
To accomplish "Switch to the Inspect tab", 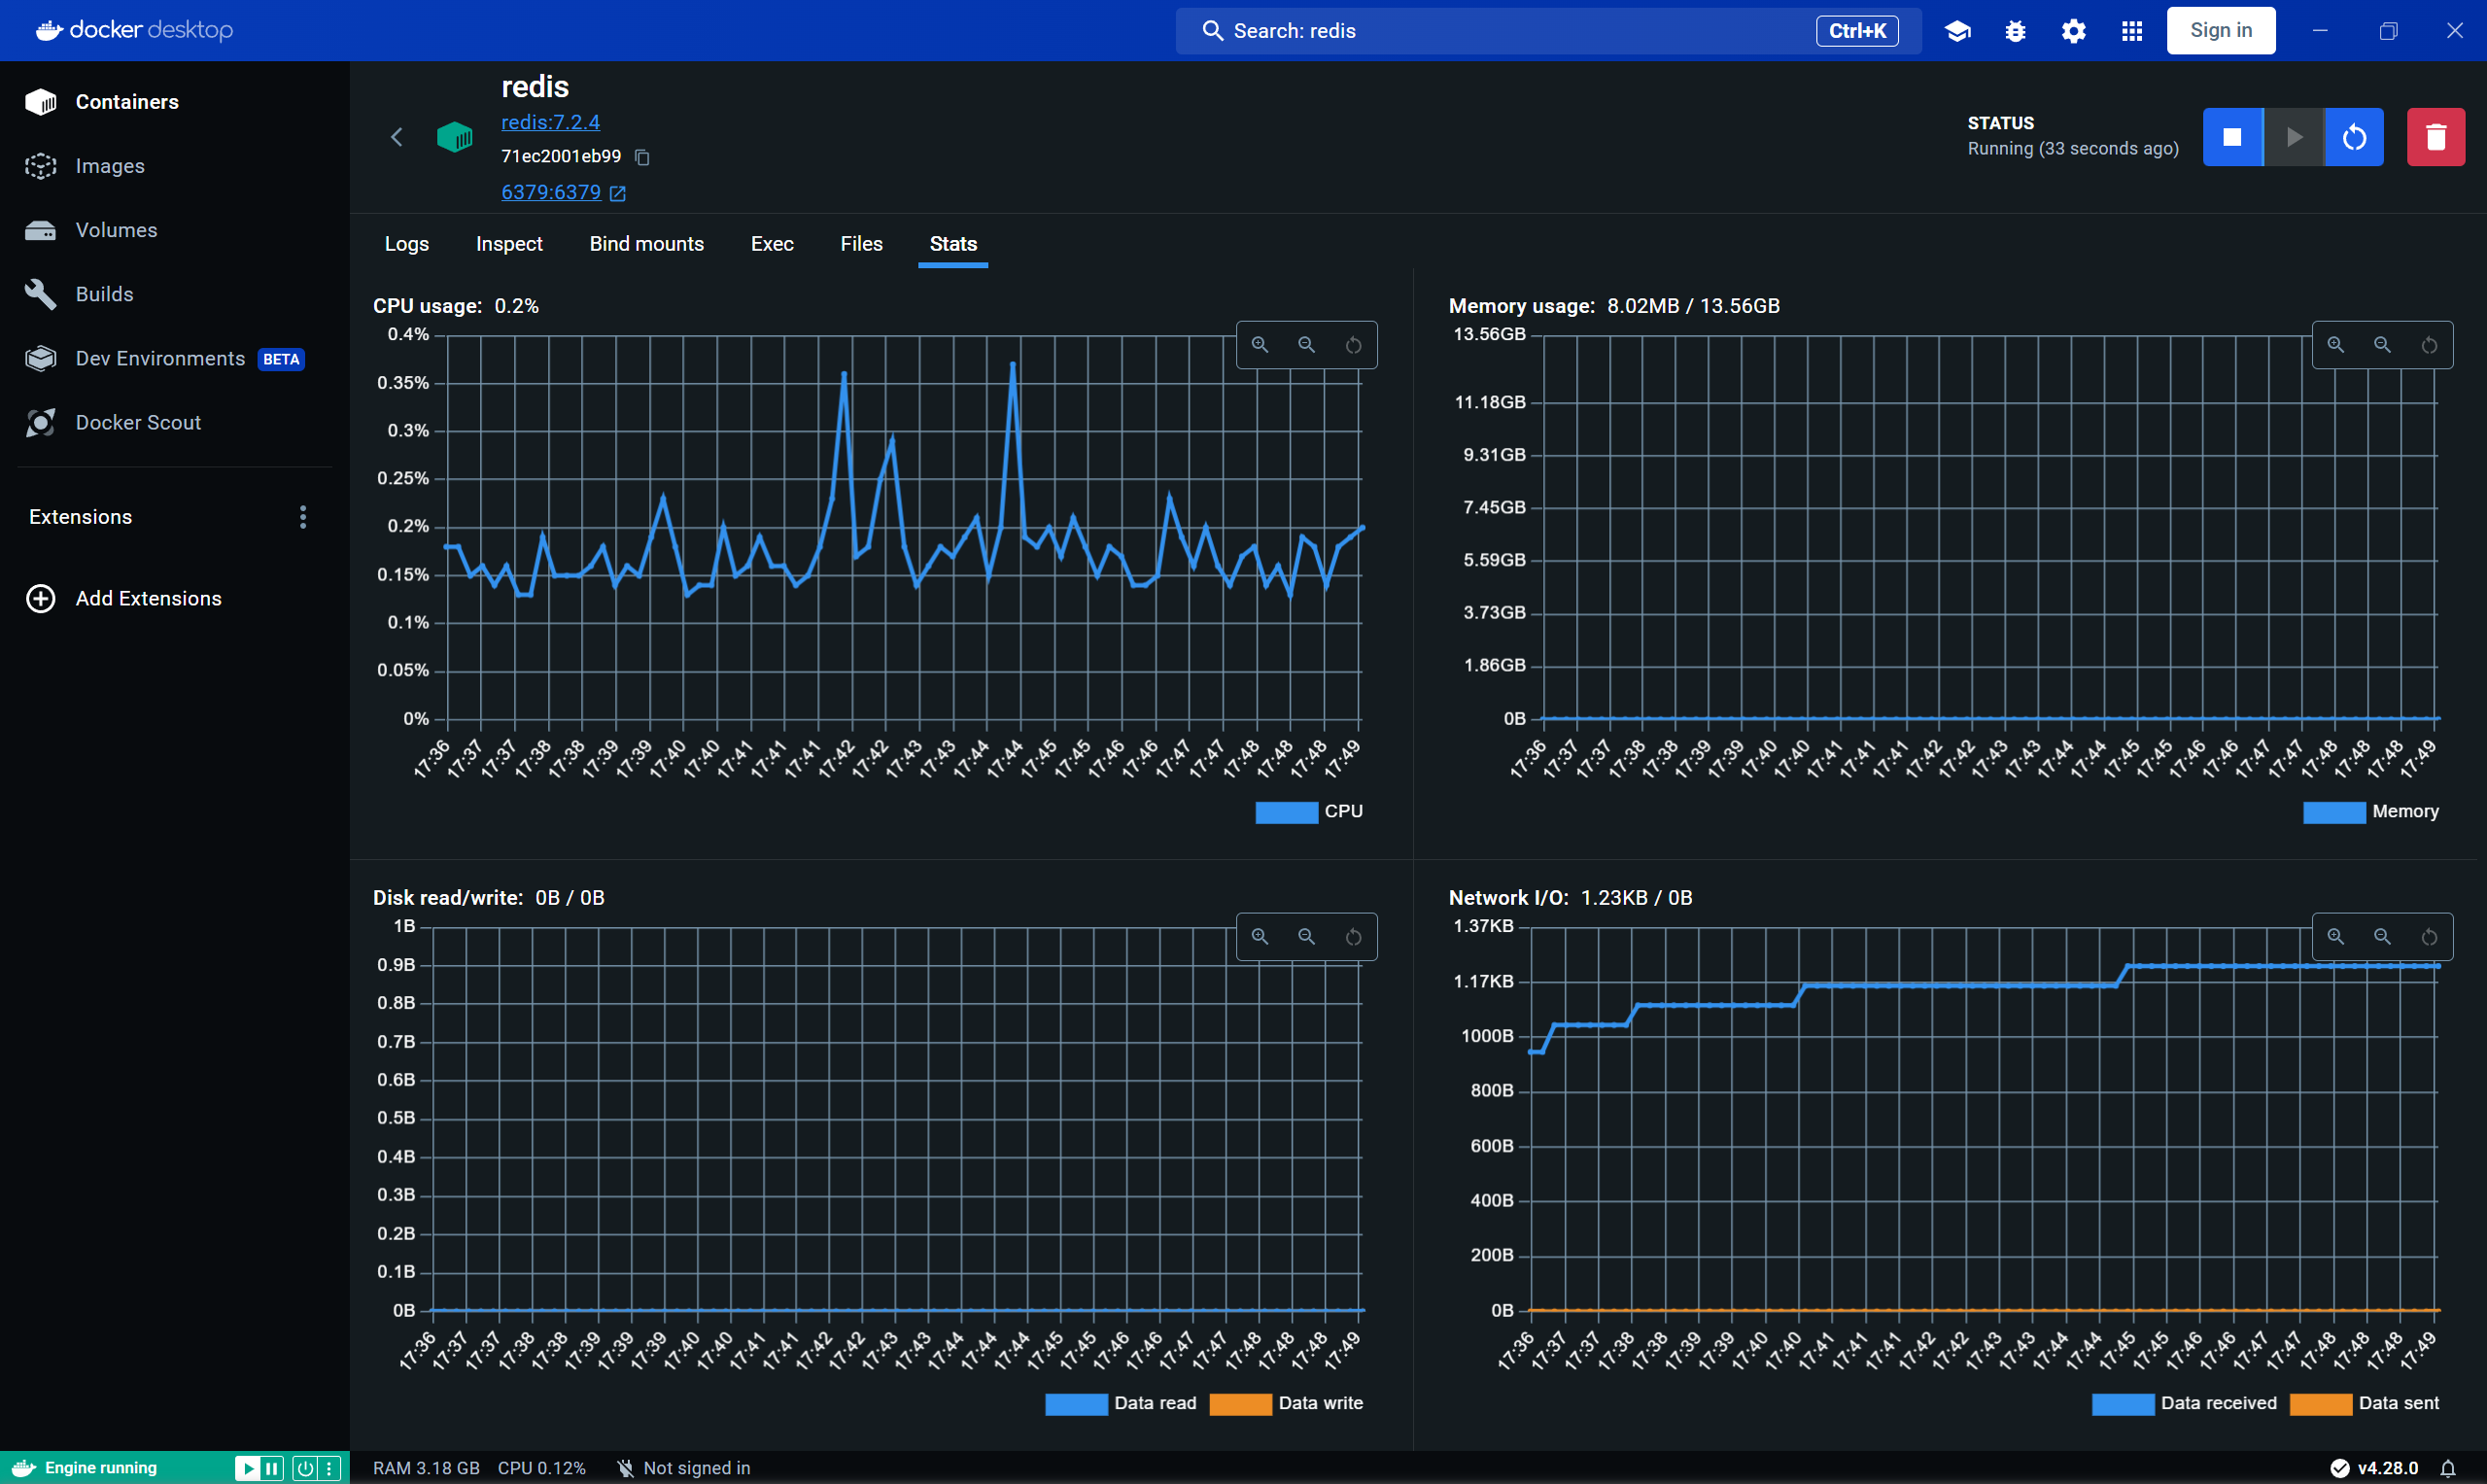I will tap(509, 244).
